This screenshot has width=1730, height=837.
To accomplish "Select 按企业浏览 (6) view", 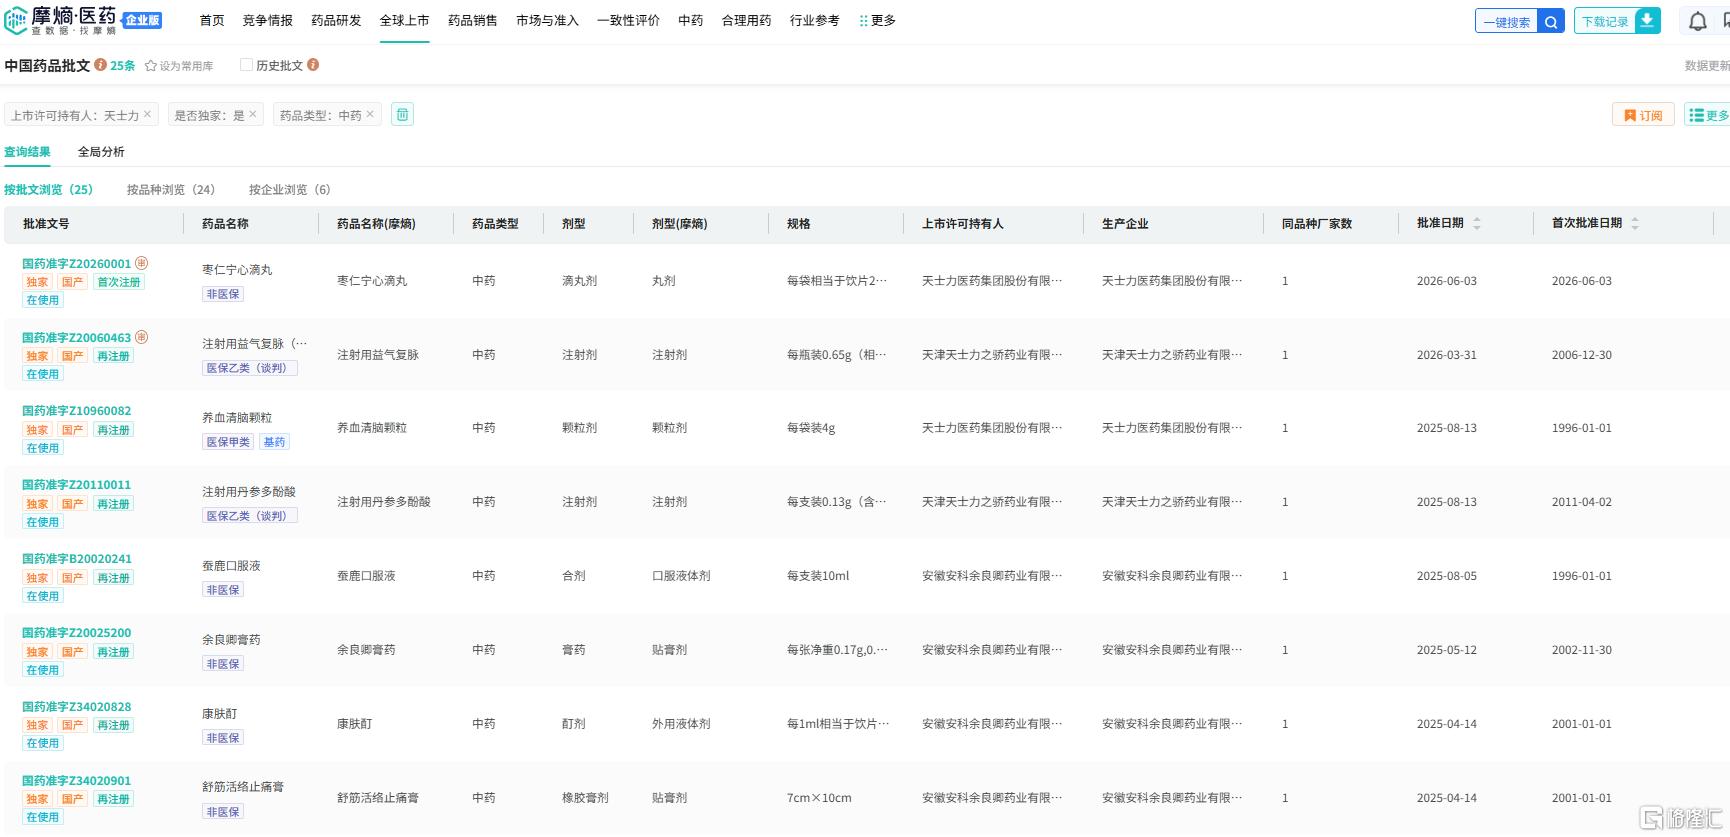I will (x=289, y=190).
